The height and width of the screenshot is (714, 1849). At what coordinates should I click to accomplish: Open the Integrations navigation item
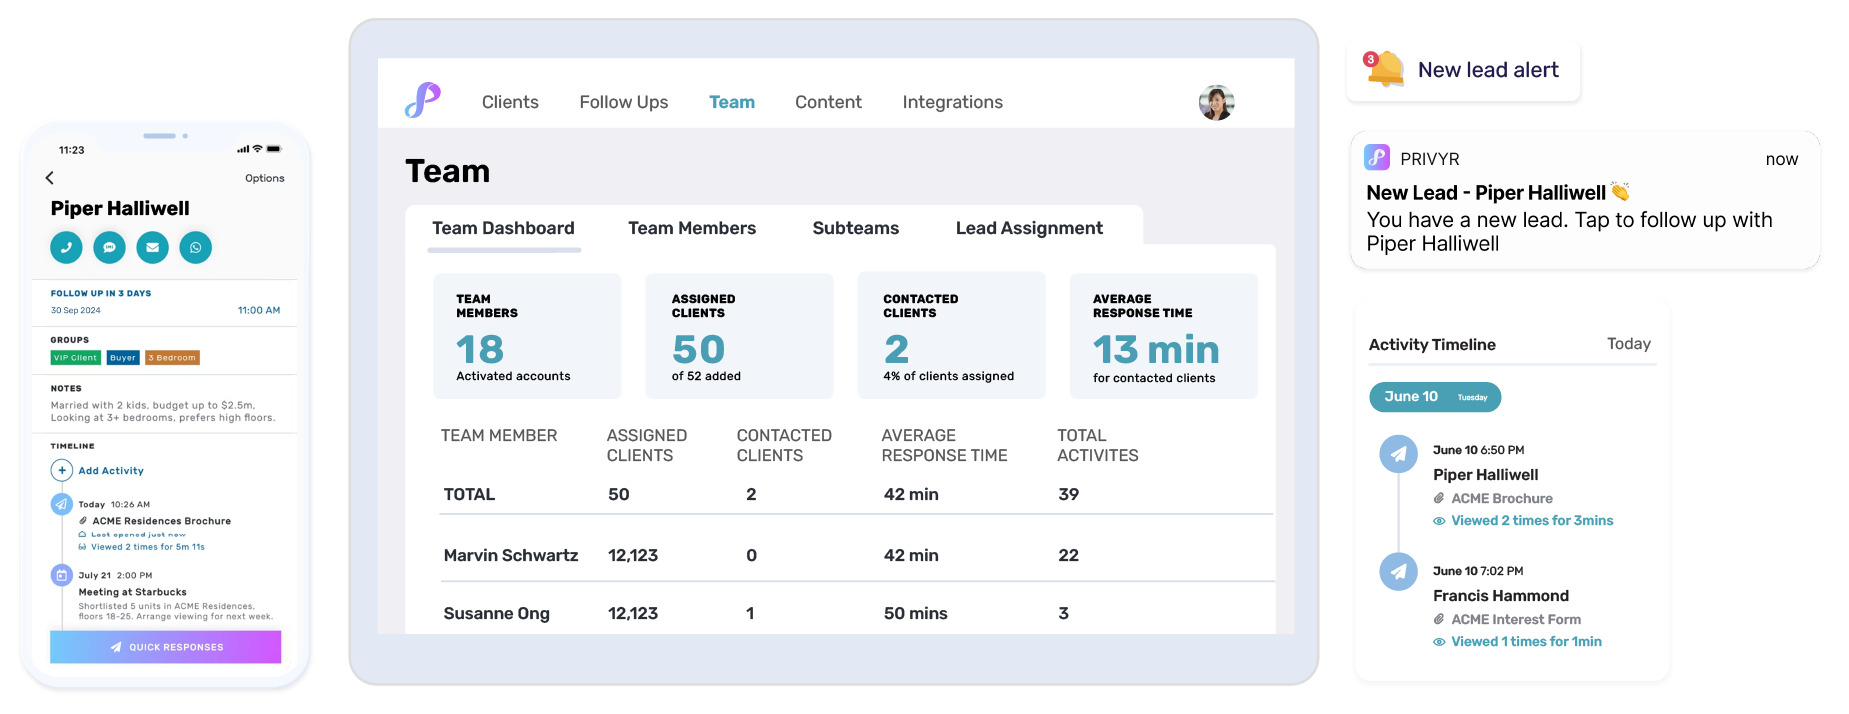click(952, 102)
